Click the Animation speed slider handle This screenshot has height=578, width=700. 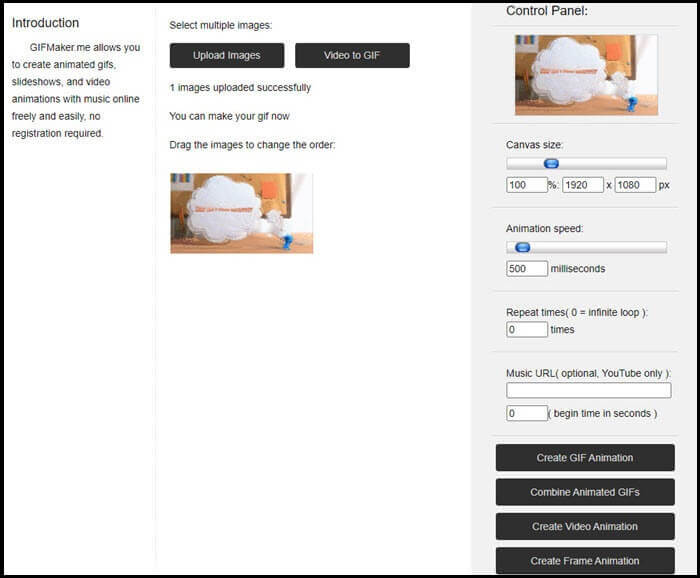[522, 247]
